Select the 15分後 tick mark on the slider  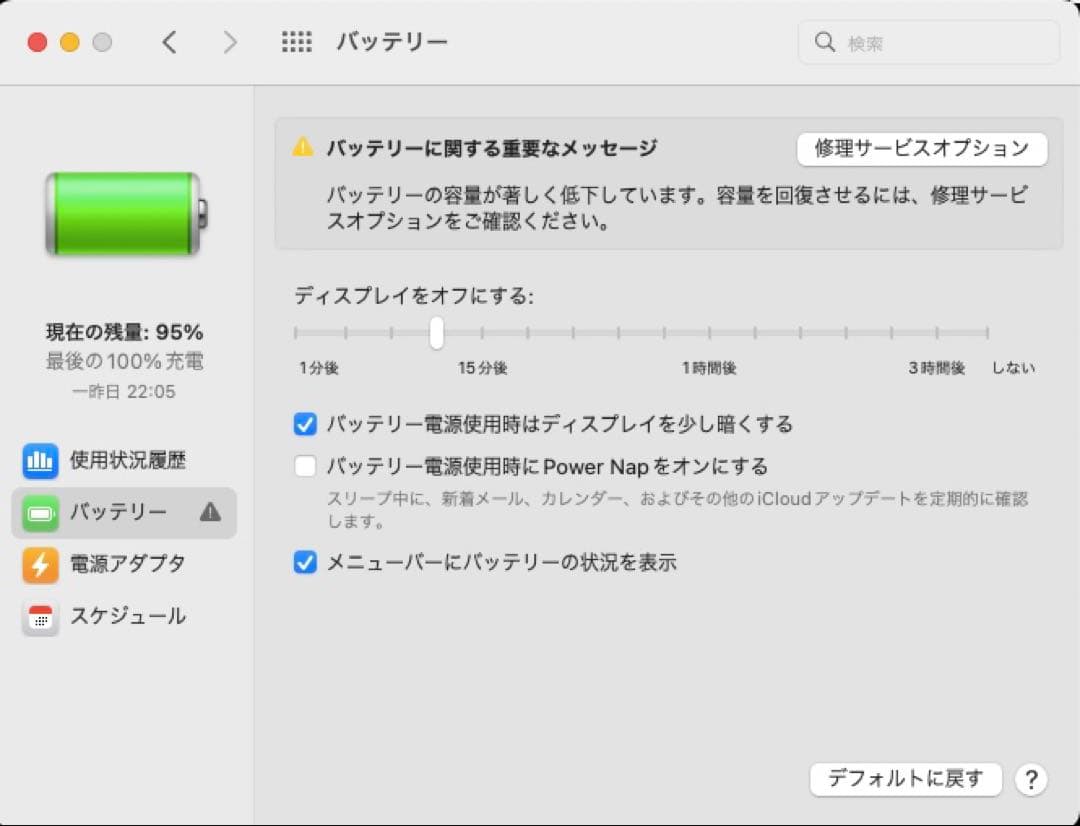click(482, 332)
